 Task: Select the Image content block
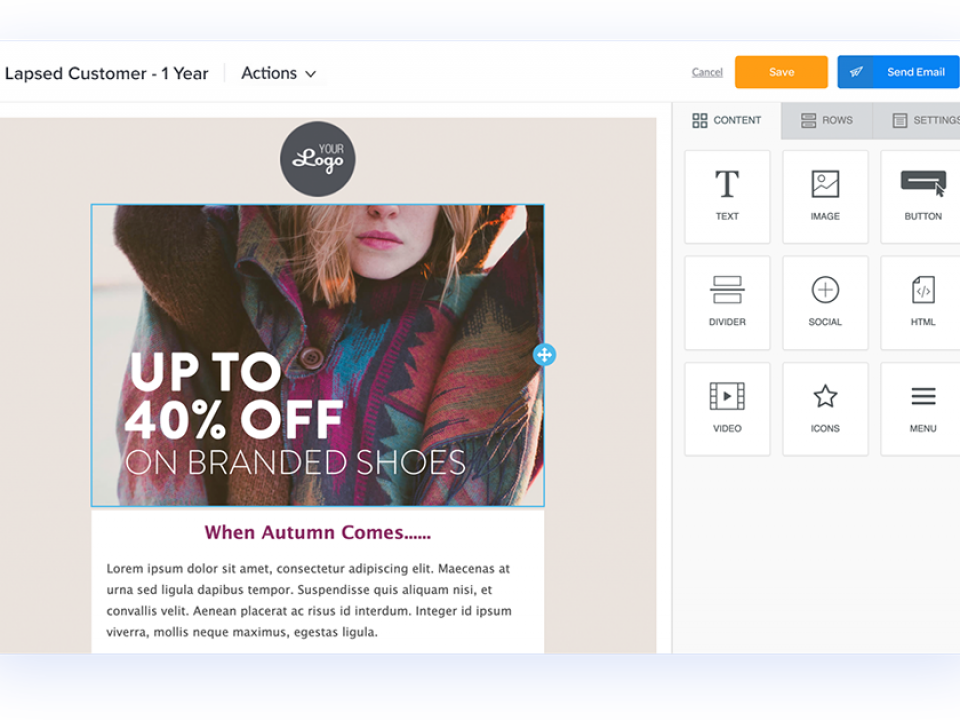825,196
